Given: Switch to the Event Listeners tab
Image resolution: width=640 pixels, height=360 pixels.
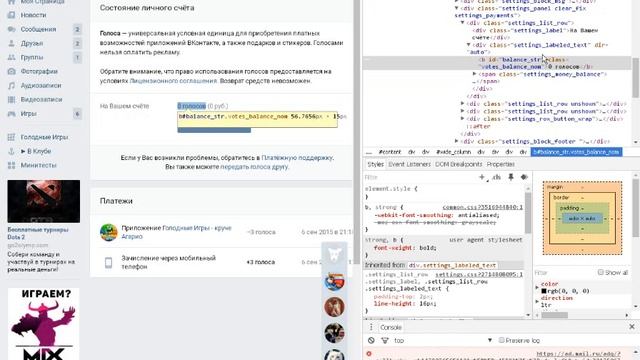Looking at the screenshot, I should [409, 164].
